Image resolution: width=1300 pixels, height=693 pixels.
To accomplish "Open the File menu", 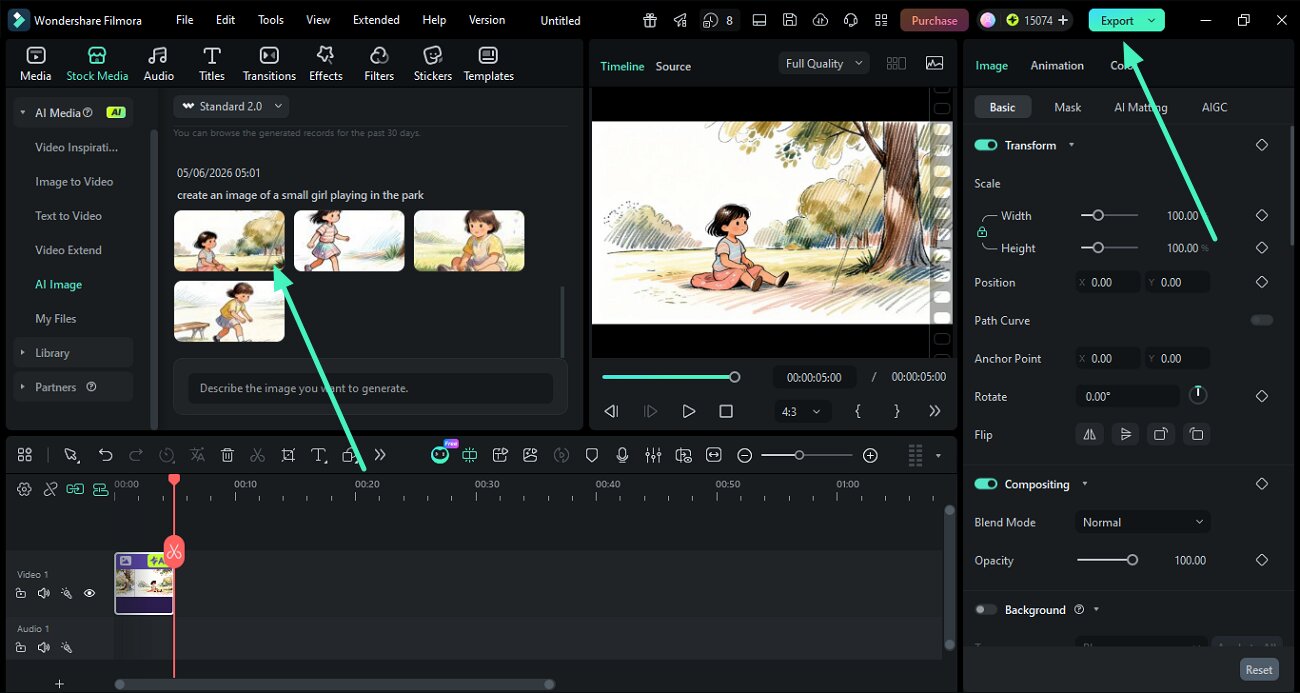I will pyautogui.click(x=185, y=20).
